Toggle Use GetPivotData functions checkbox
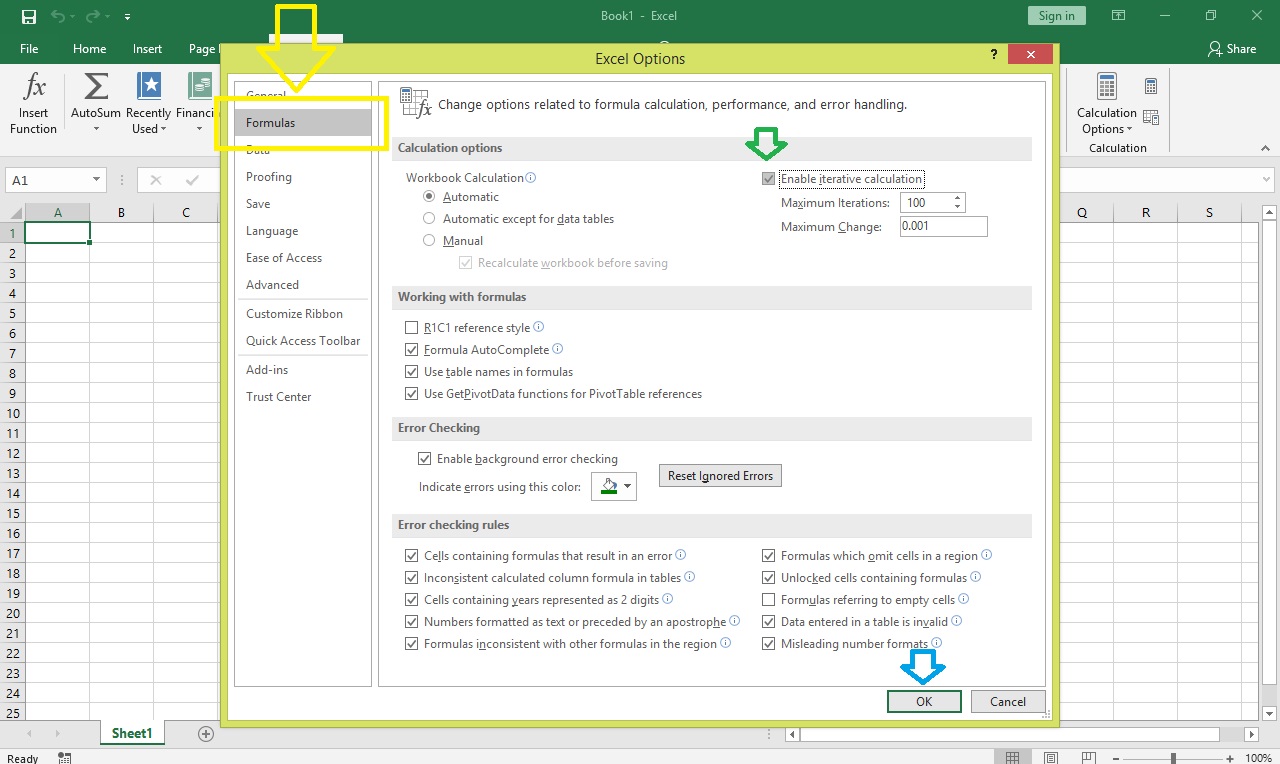 point(411,394)
